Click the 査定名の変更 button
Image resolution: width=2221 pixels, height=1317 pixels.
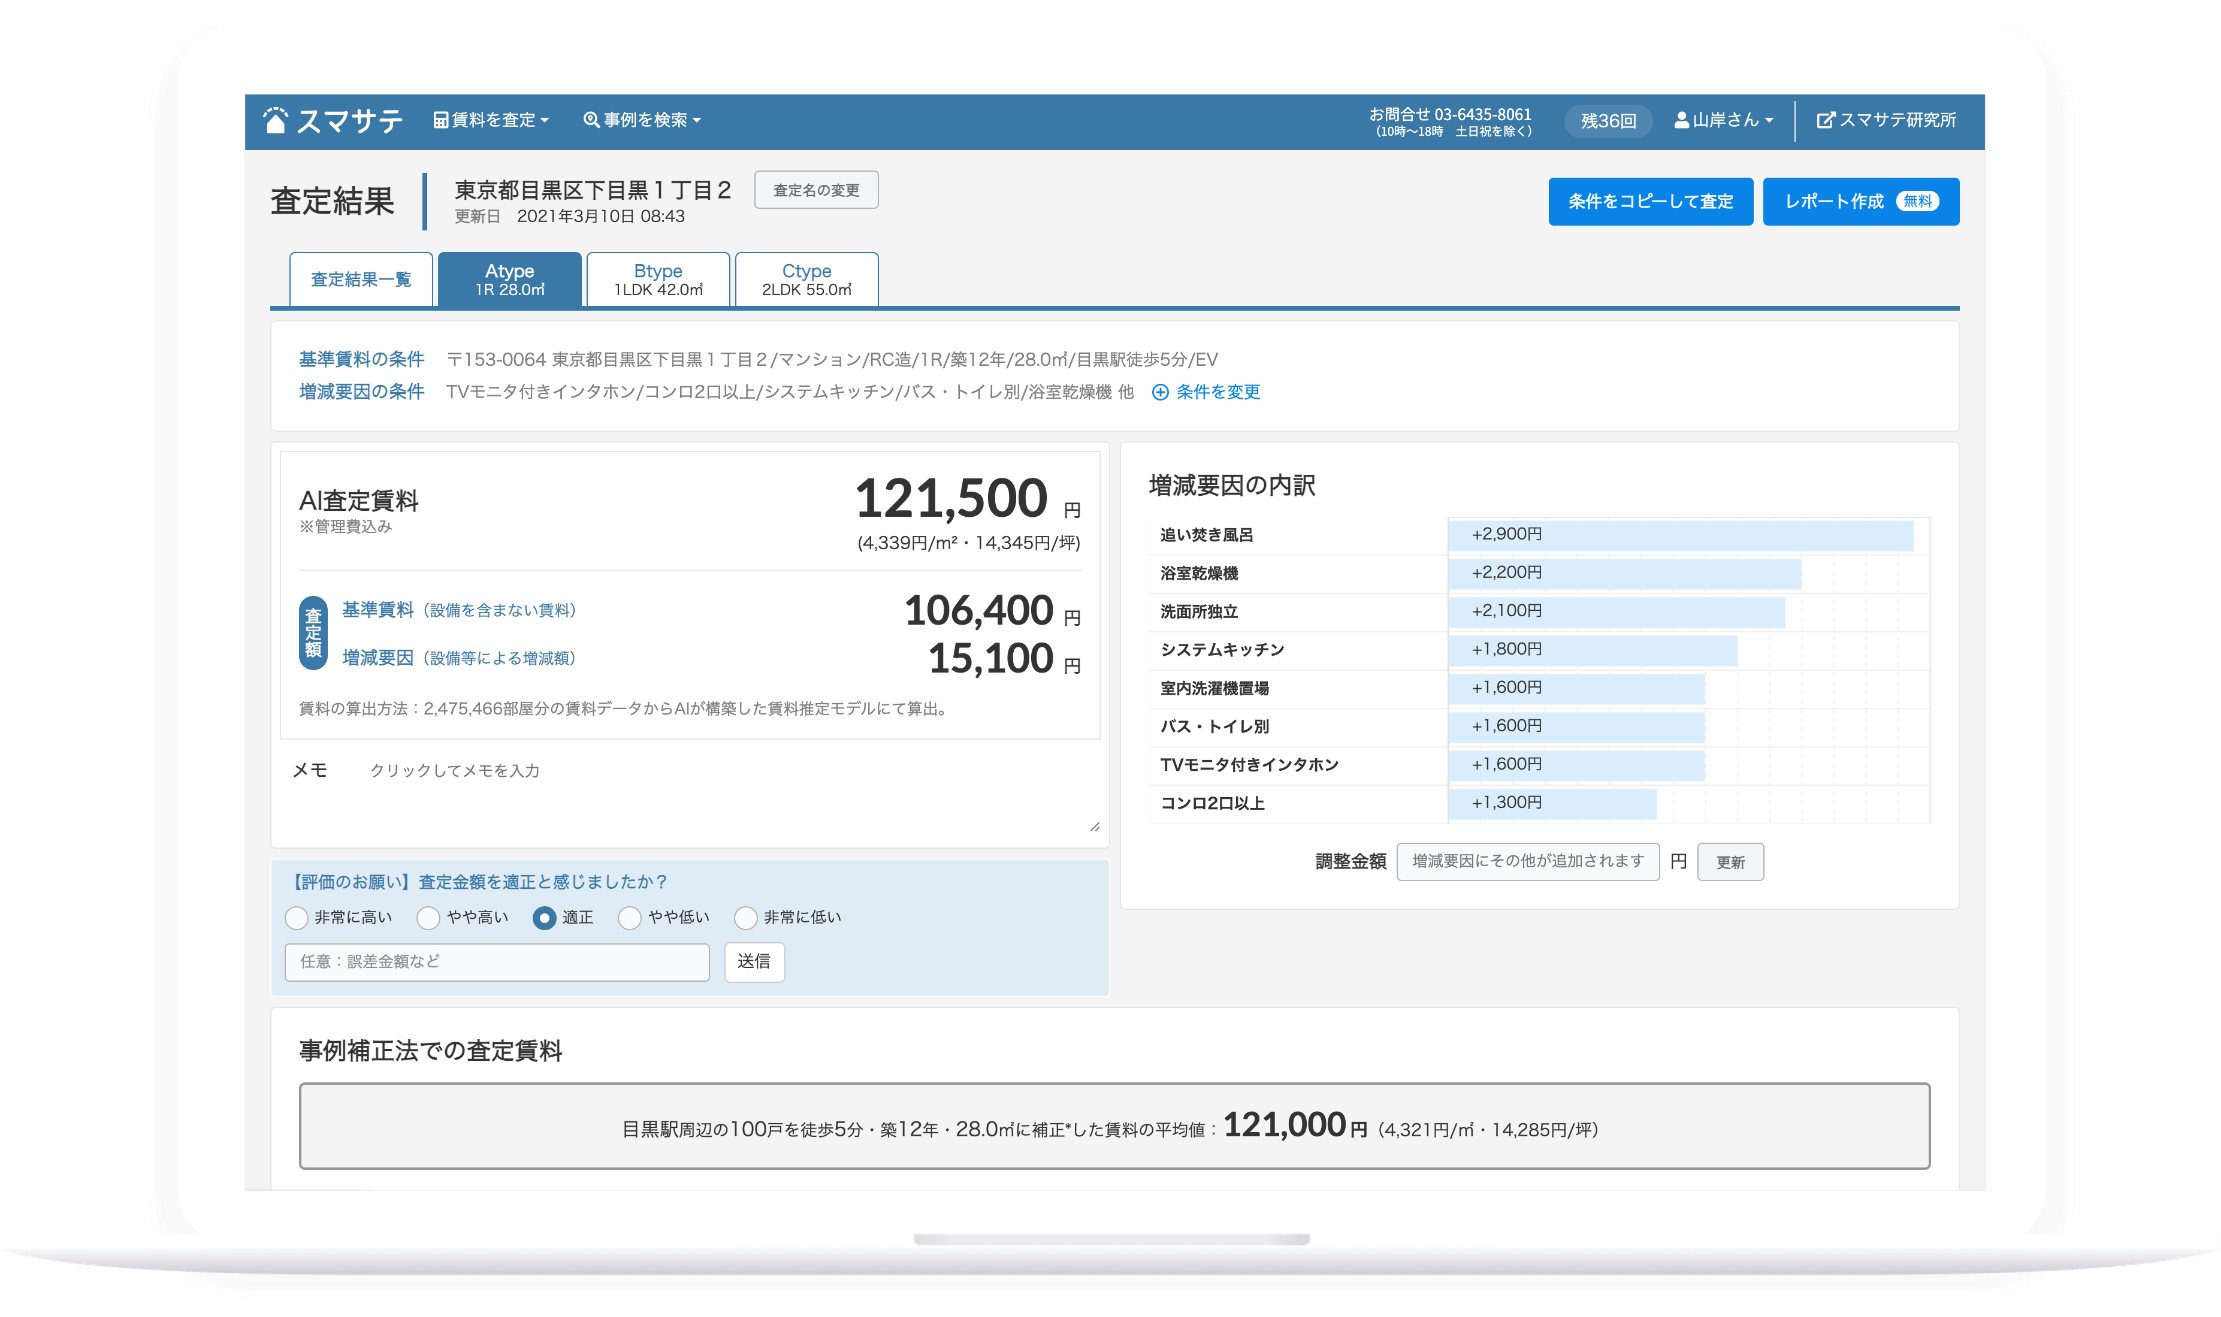point(816,190)
